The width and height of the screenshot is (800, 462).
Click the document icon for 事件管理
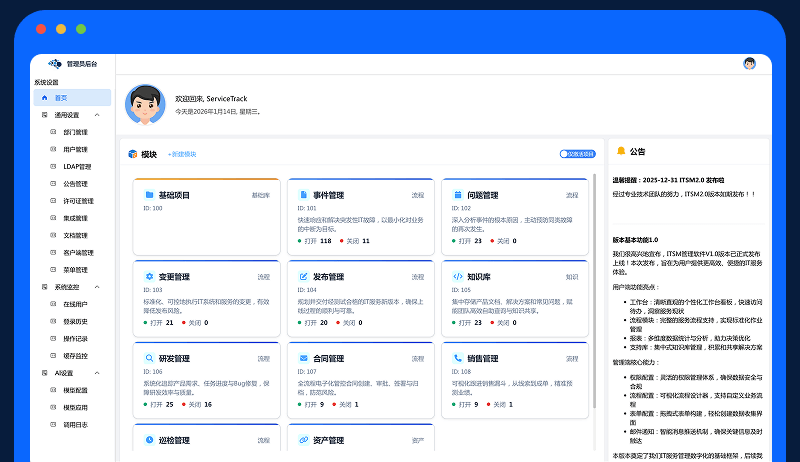(303, 195)
